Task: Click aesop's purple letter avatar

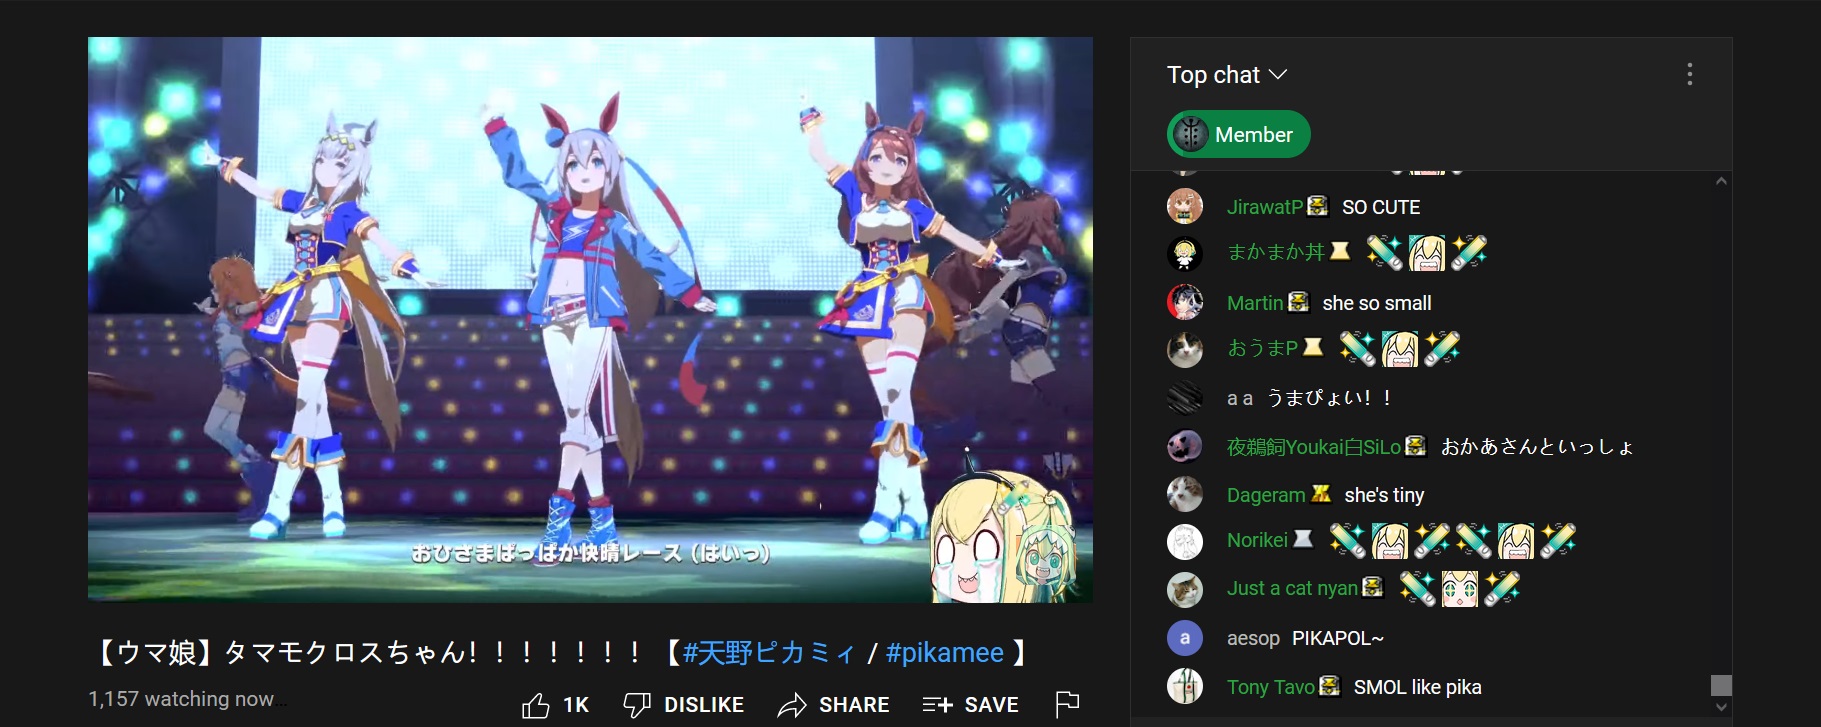Action: click(1185, 638)
